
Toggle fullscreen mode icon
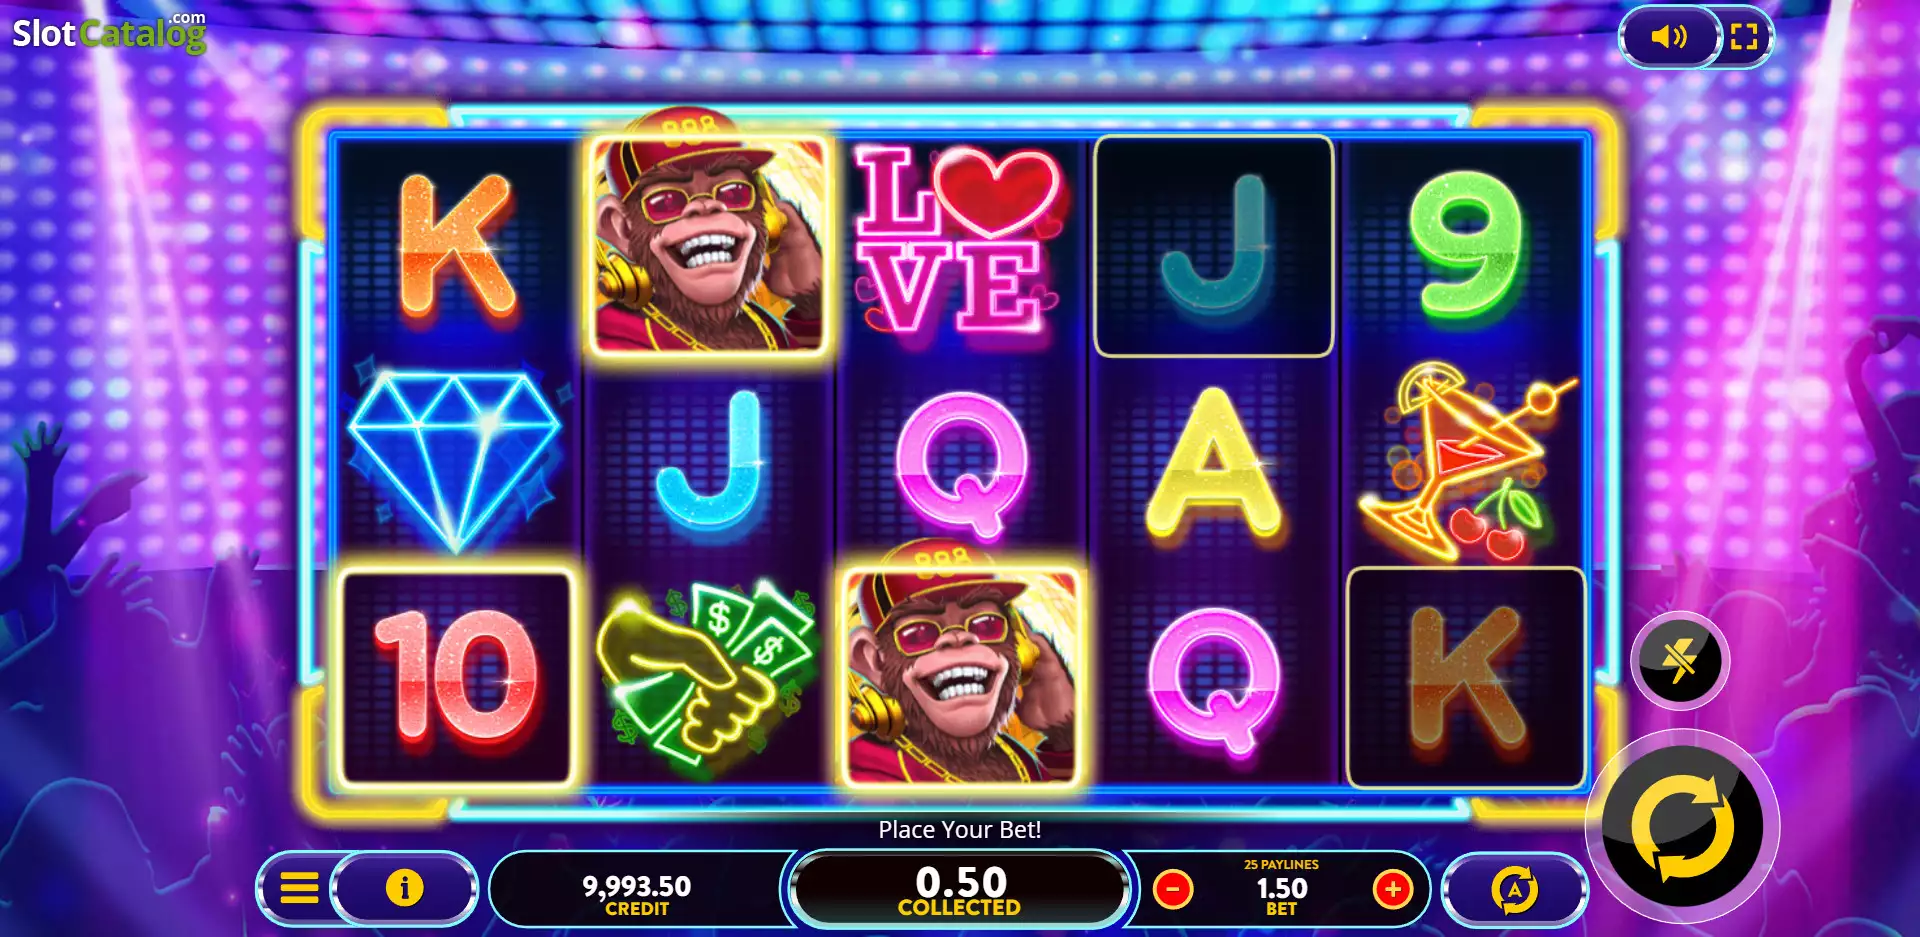click(x=1744, y=37)
